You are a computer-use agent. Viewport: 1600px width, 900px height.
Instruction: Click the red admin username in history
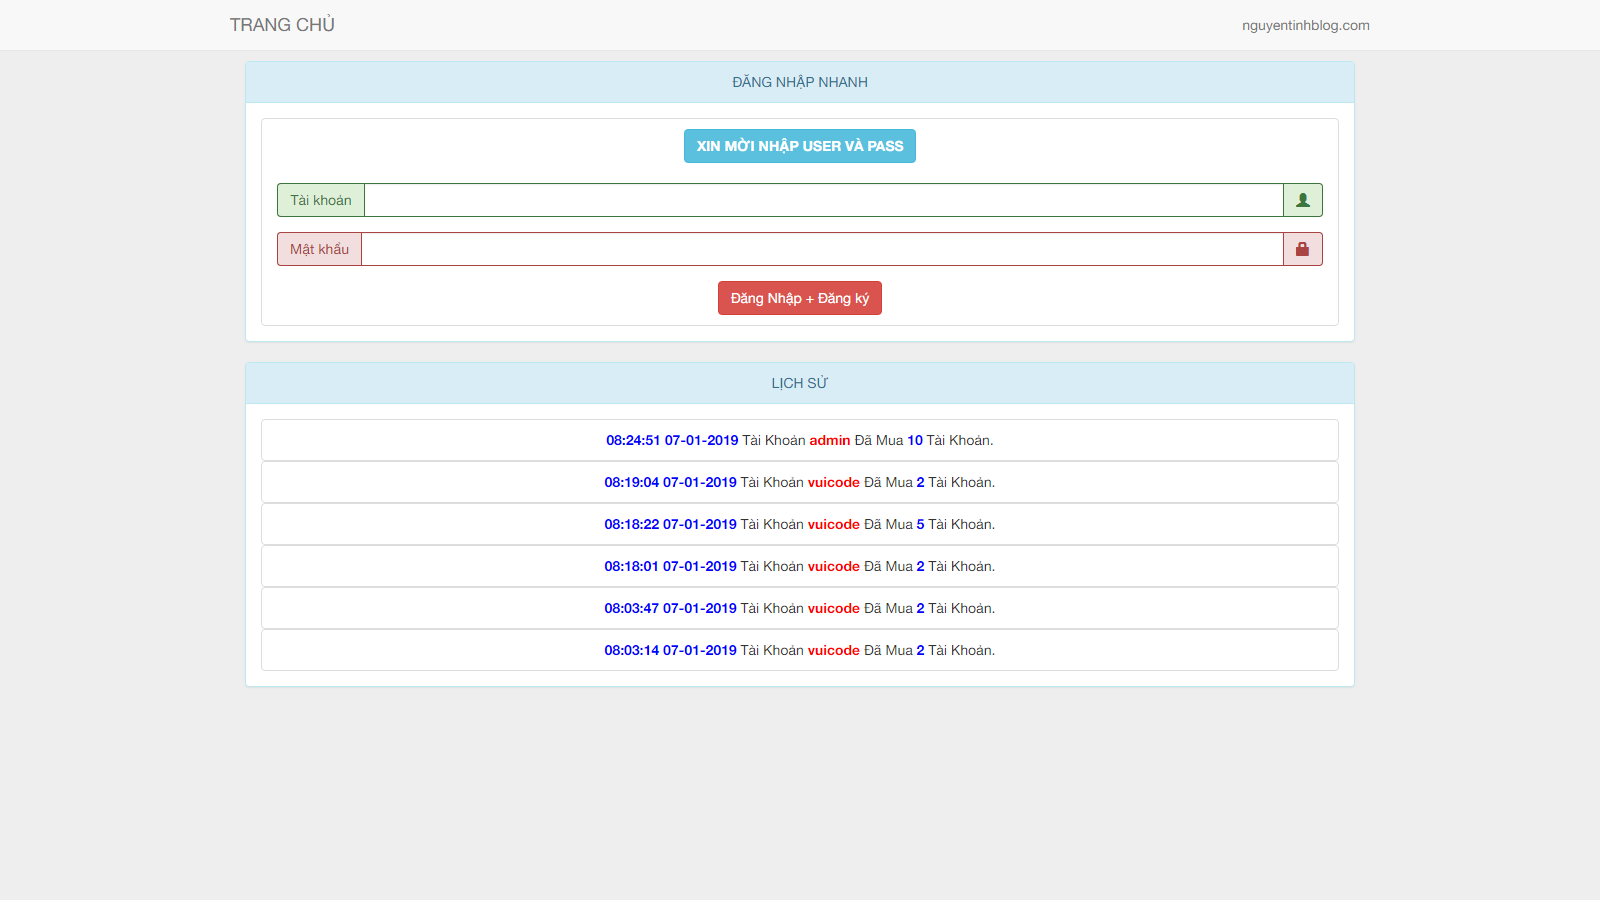click(830, 440)
